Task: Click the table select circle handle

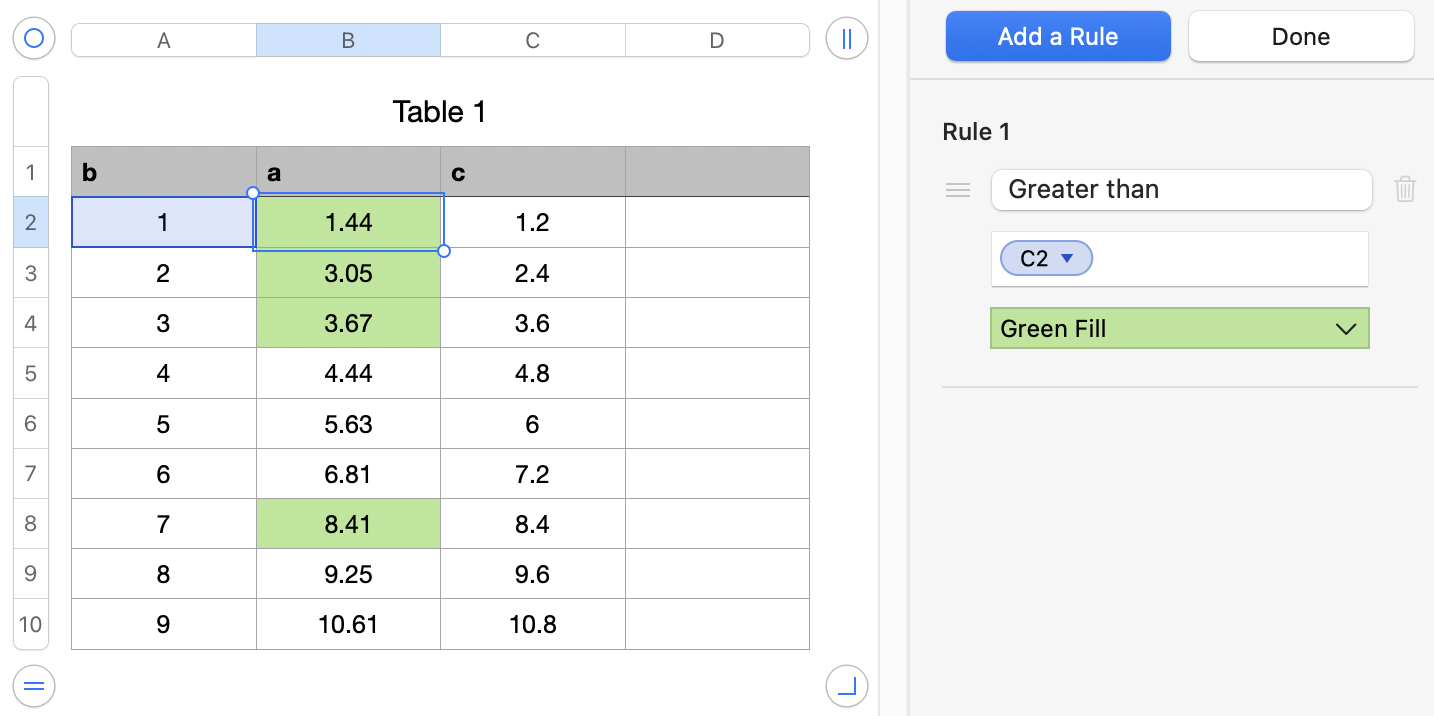Action: click(34, 39)
